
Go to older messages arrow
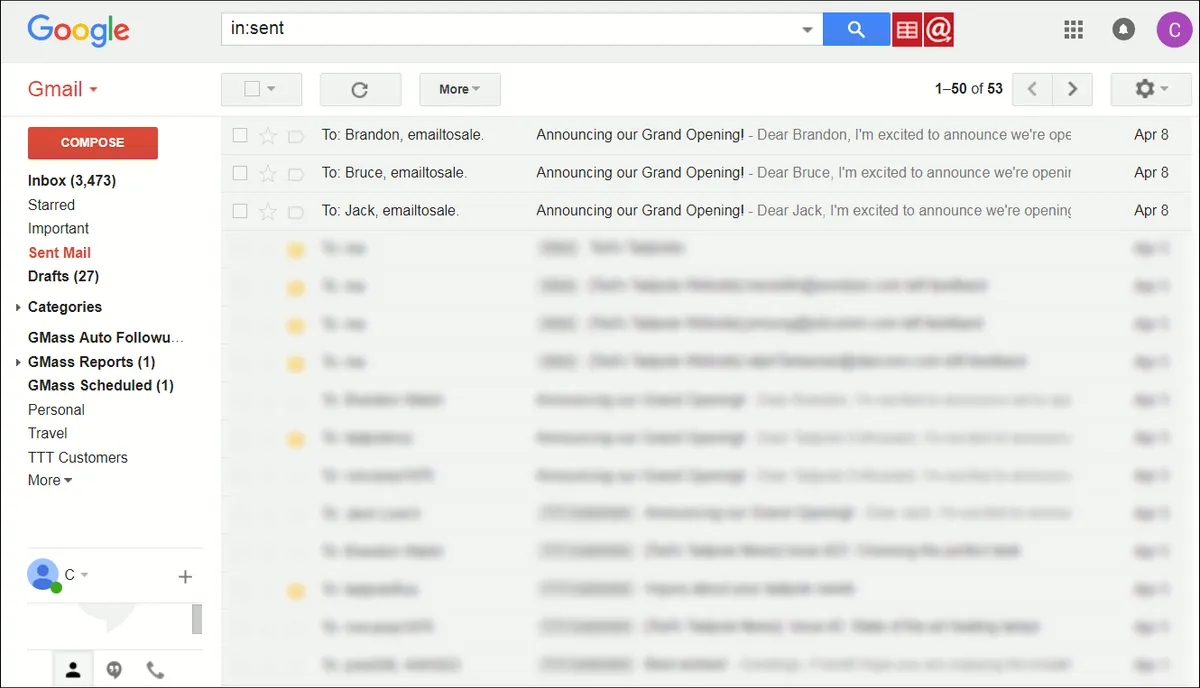(1072, 89)
